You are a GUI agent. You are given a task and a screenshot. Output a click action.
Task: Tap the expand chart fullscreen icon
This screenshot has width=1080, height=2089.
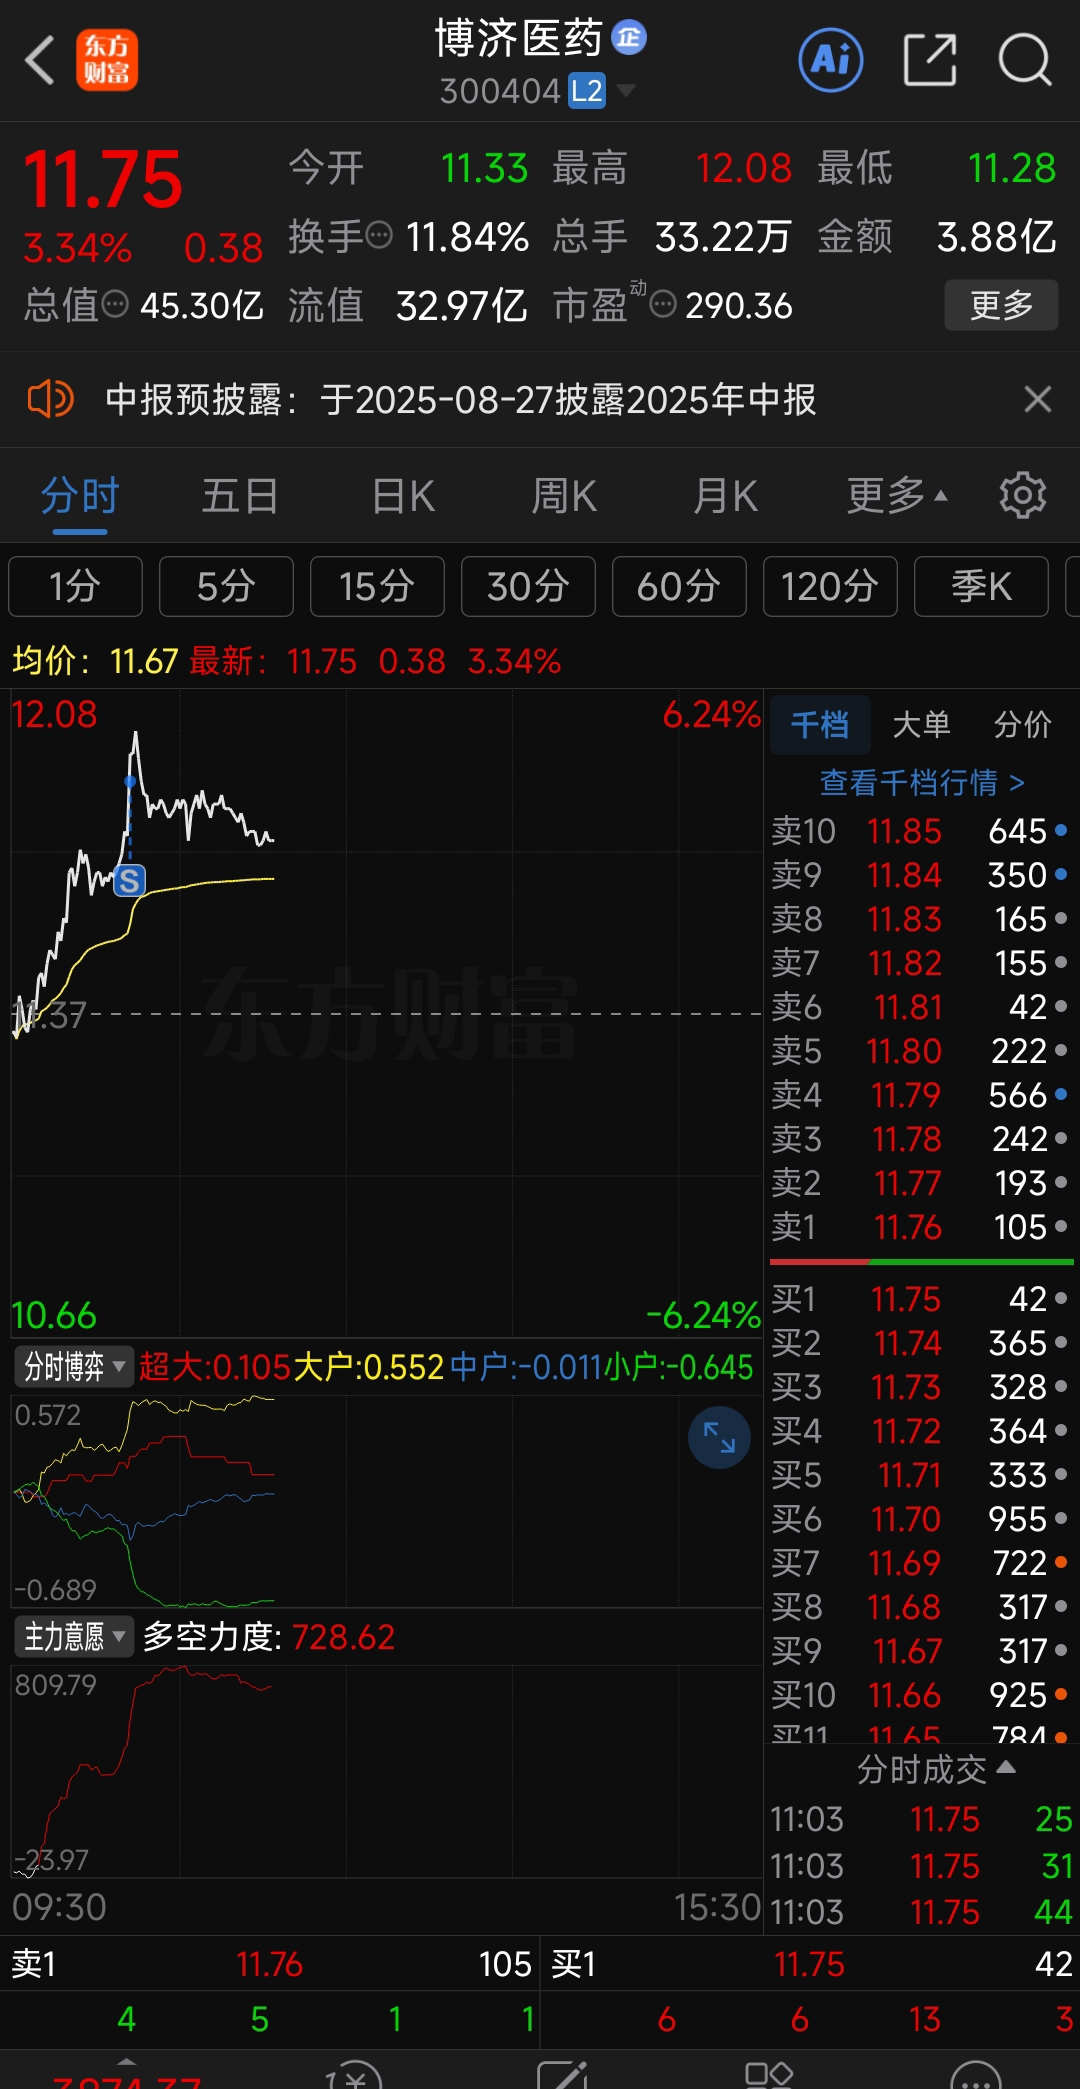pyautogui.click(x=719, y=1437)
